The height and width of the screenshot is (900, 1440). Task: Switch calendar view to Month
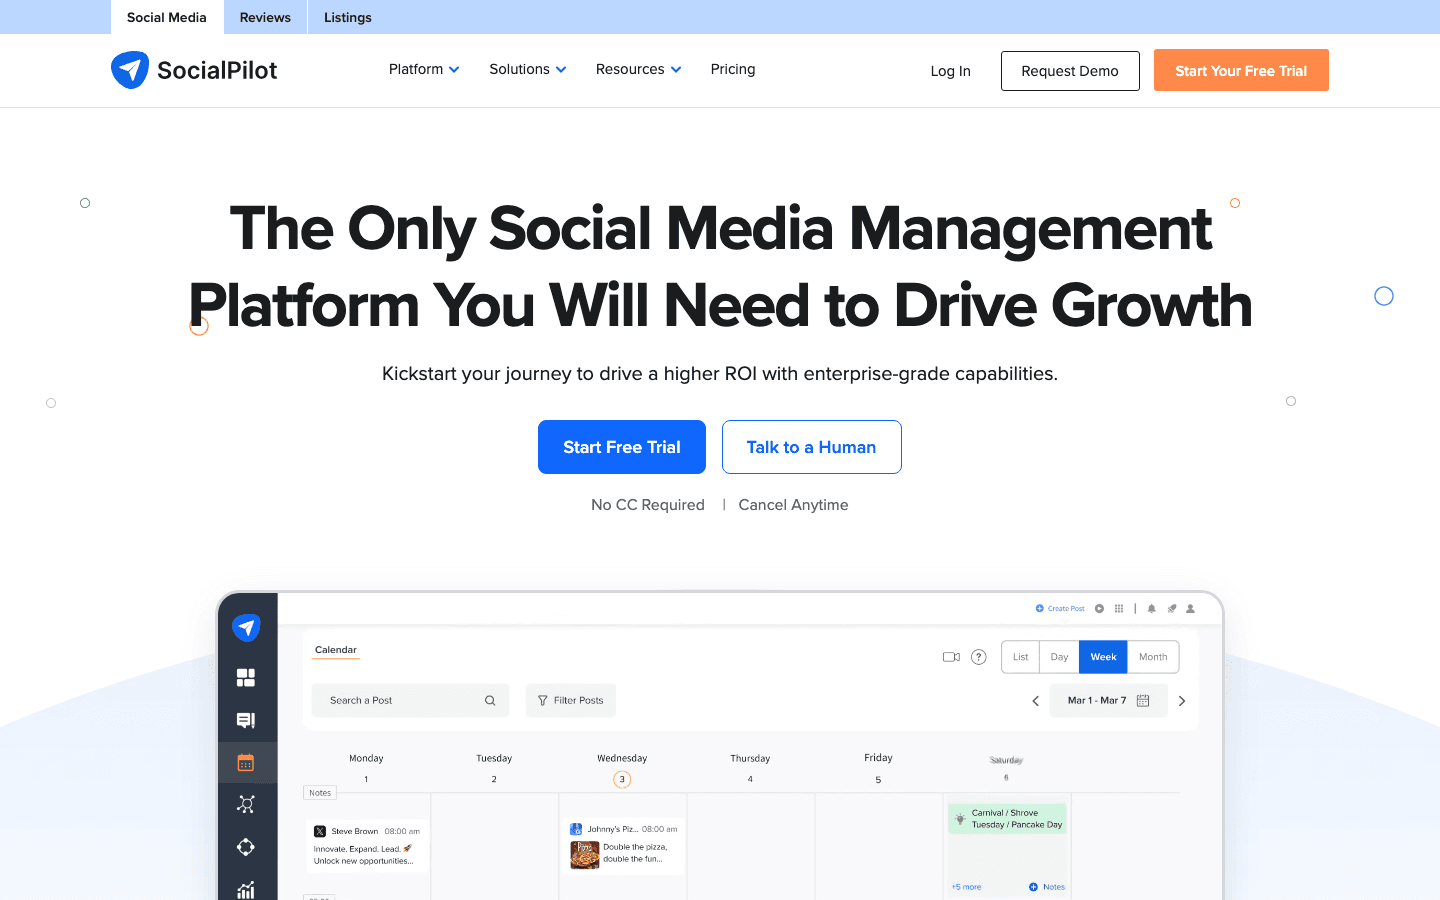coord(1153,657)
